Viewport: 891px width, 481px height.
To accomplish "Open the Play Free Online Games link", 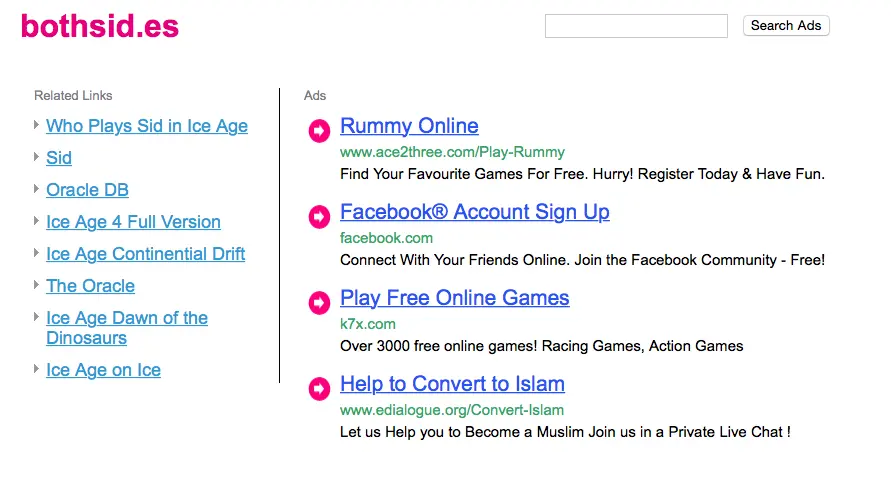I will coord(454,298).
